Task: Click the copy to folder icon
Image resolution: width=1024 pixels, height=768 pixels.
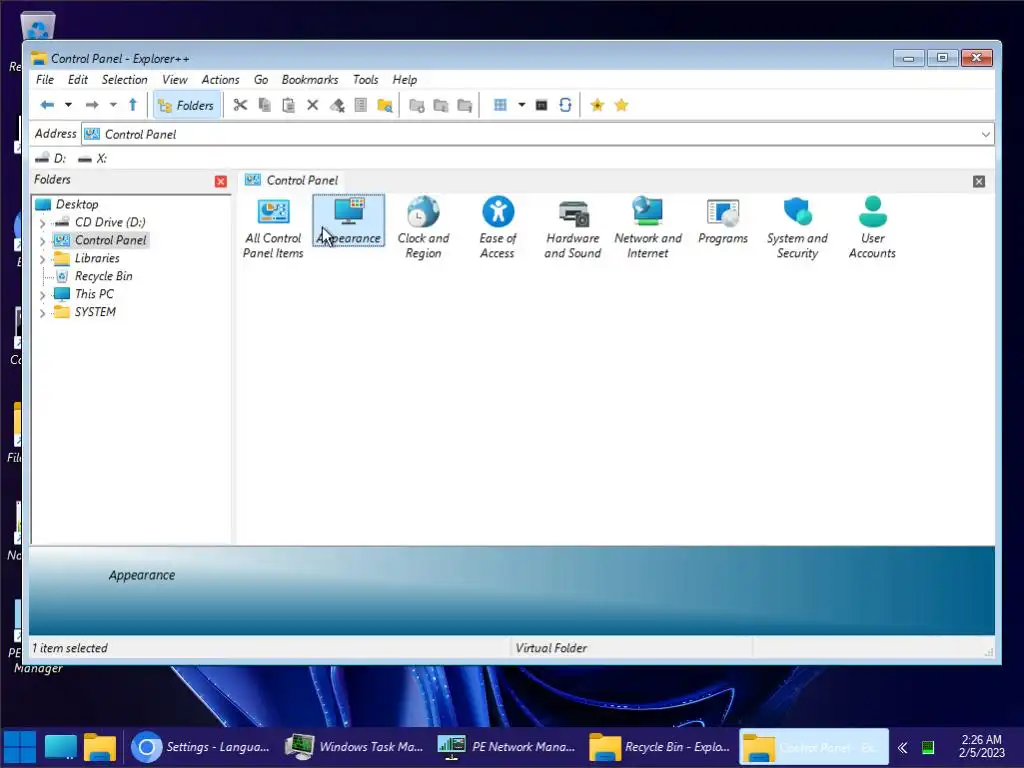Action: tap(441, 105)
